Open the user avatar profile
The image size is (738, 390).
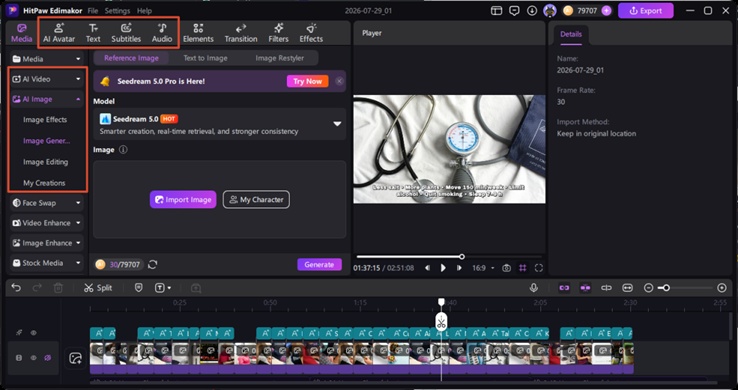pyautogui.click(x=550, y=10)
